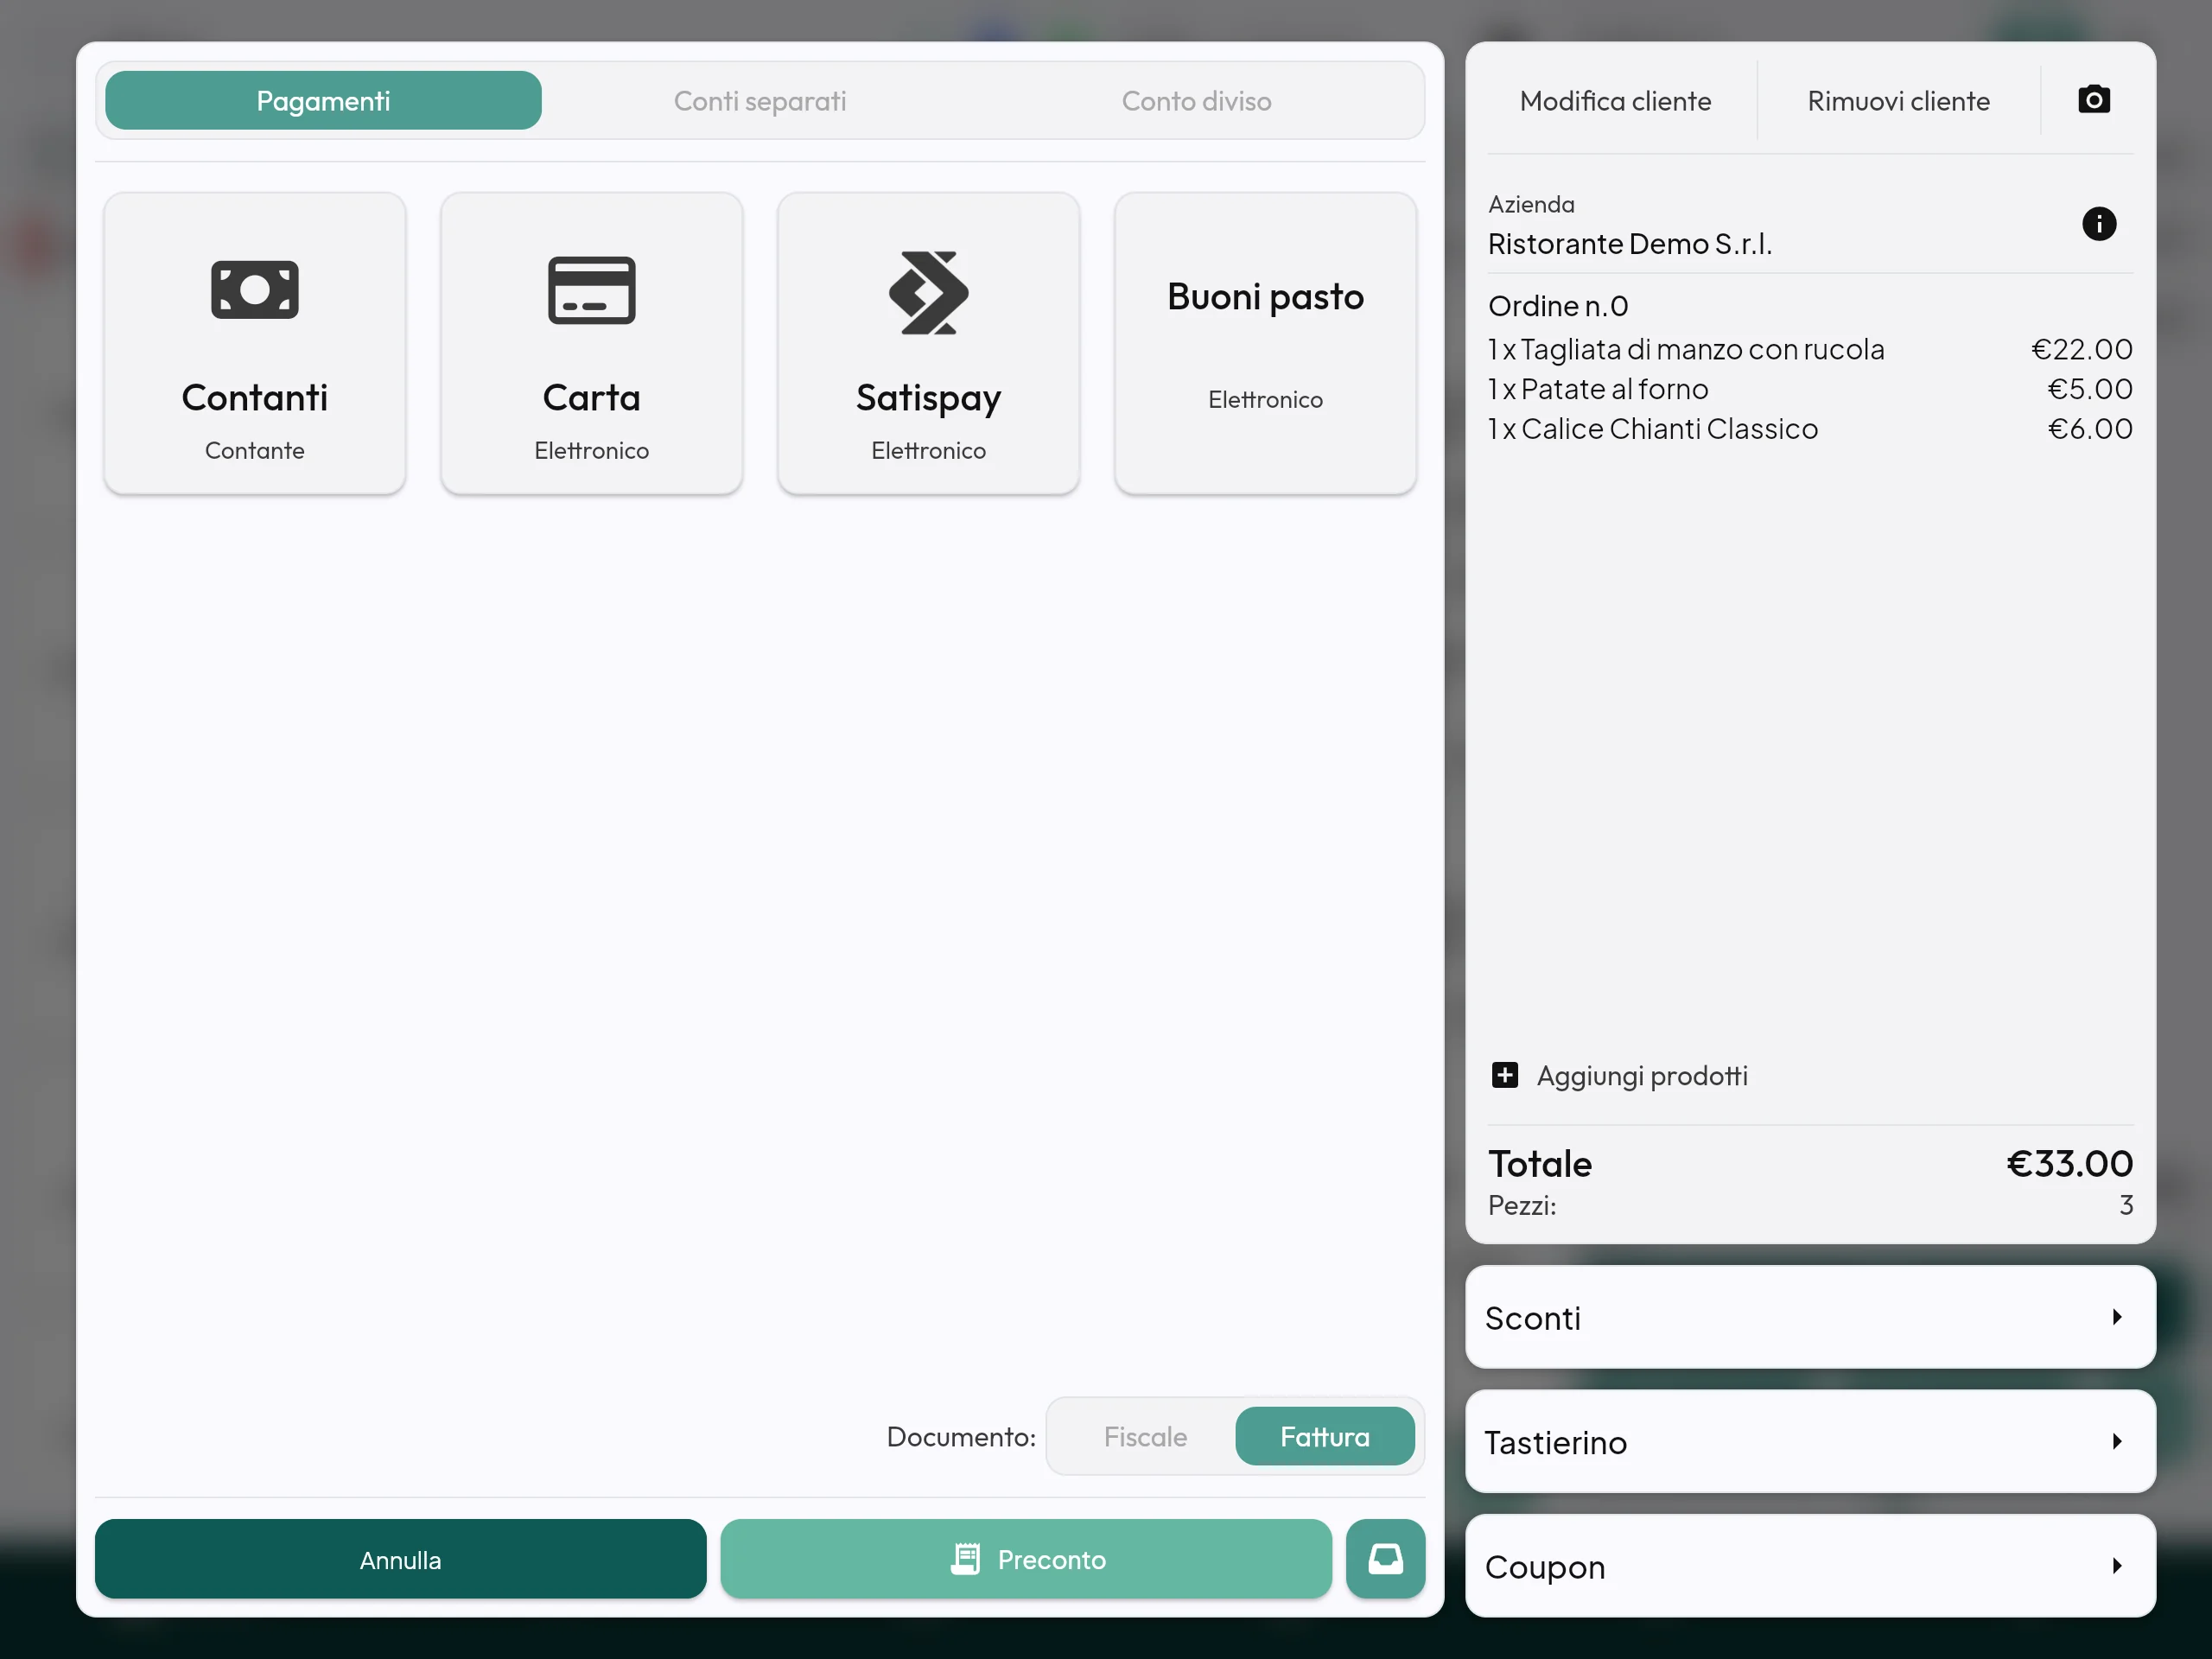Screen dimensions: 2212x1659
Task: Cancel with the Annulla button
Action: click(400, 1558)
